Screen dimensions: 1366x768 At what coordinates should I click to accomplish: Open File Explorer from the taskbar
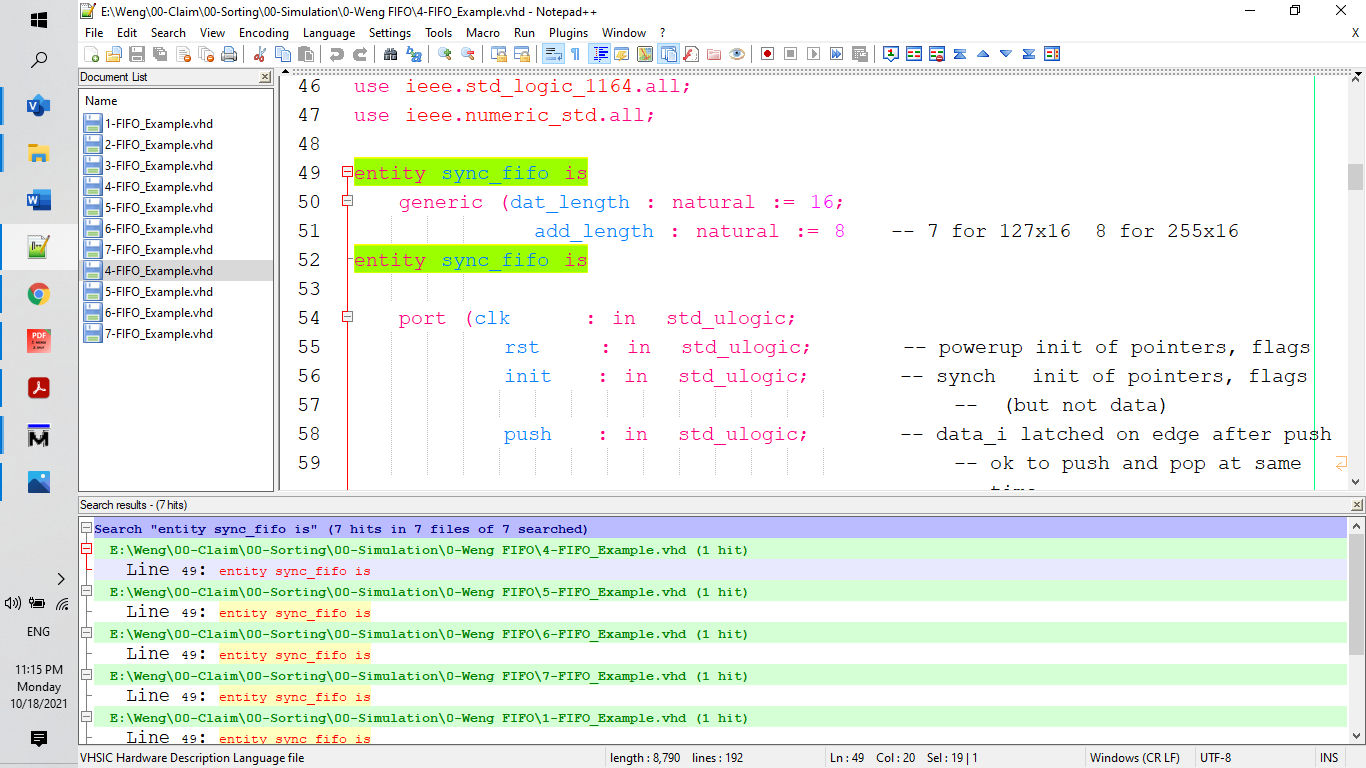point(39,153)
